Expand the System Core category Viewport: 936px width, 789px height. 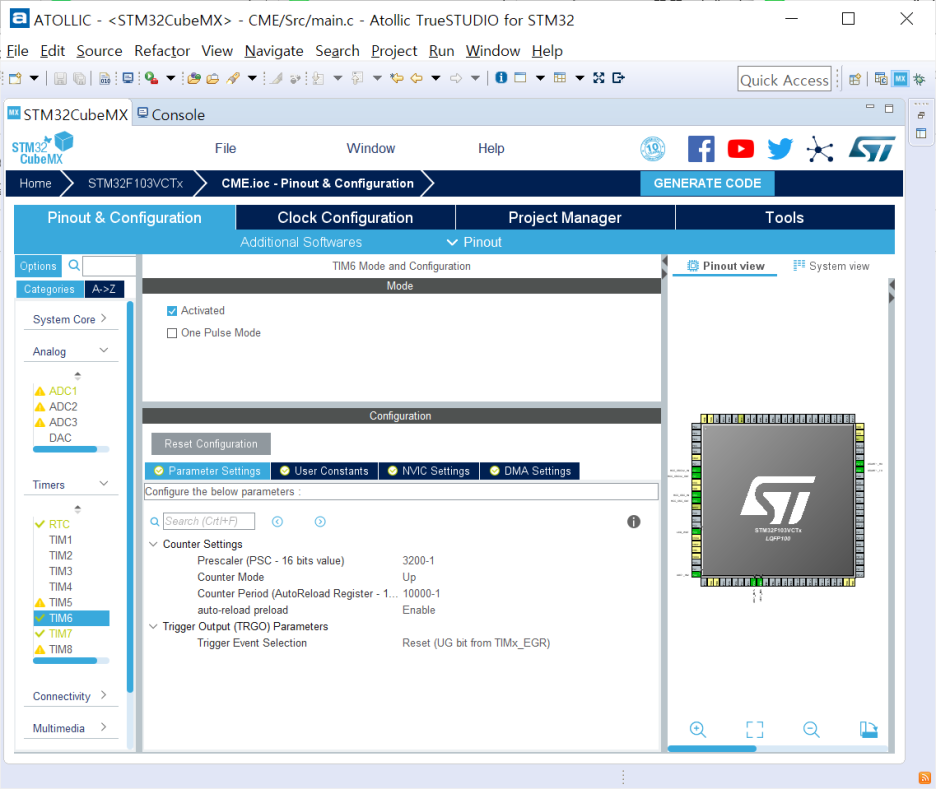click(104, 319)
